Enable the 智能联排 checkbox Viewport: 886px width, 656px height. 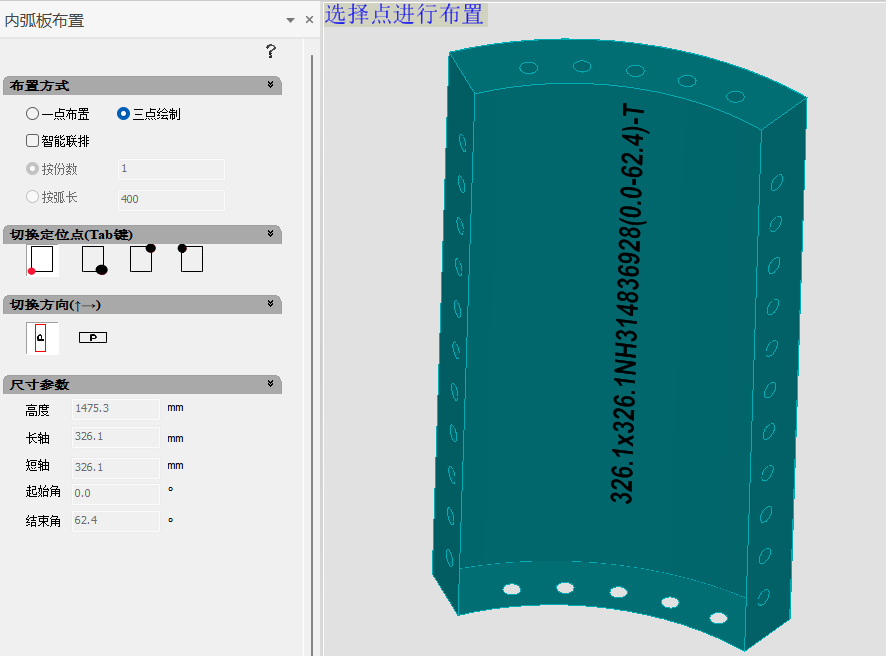coord(33,141)
